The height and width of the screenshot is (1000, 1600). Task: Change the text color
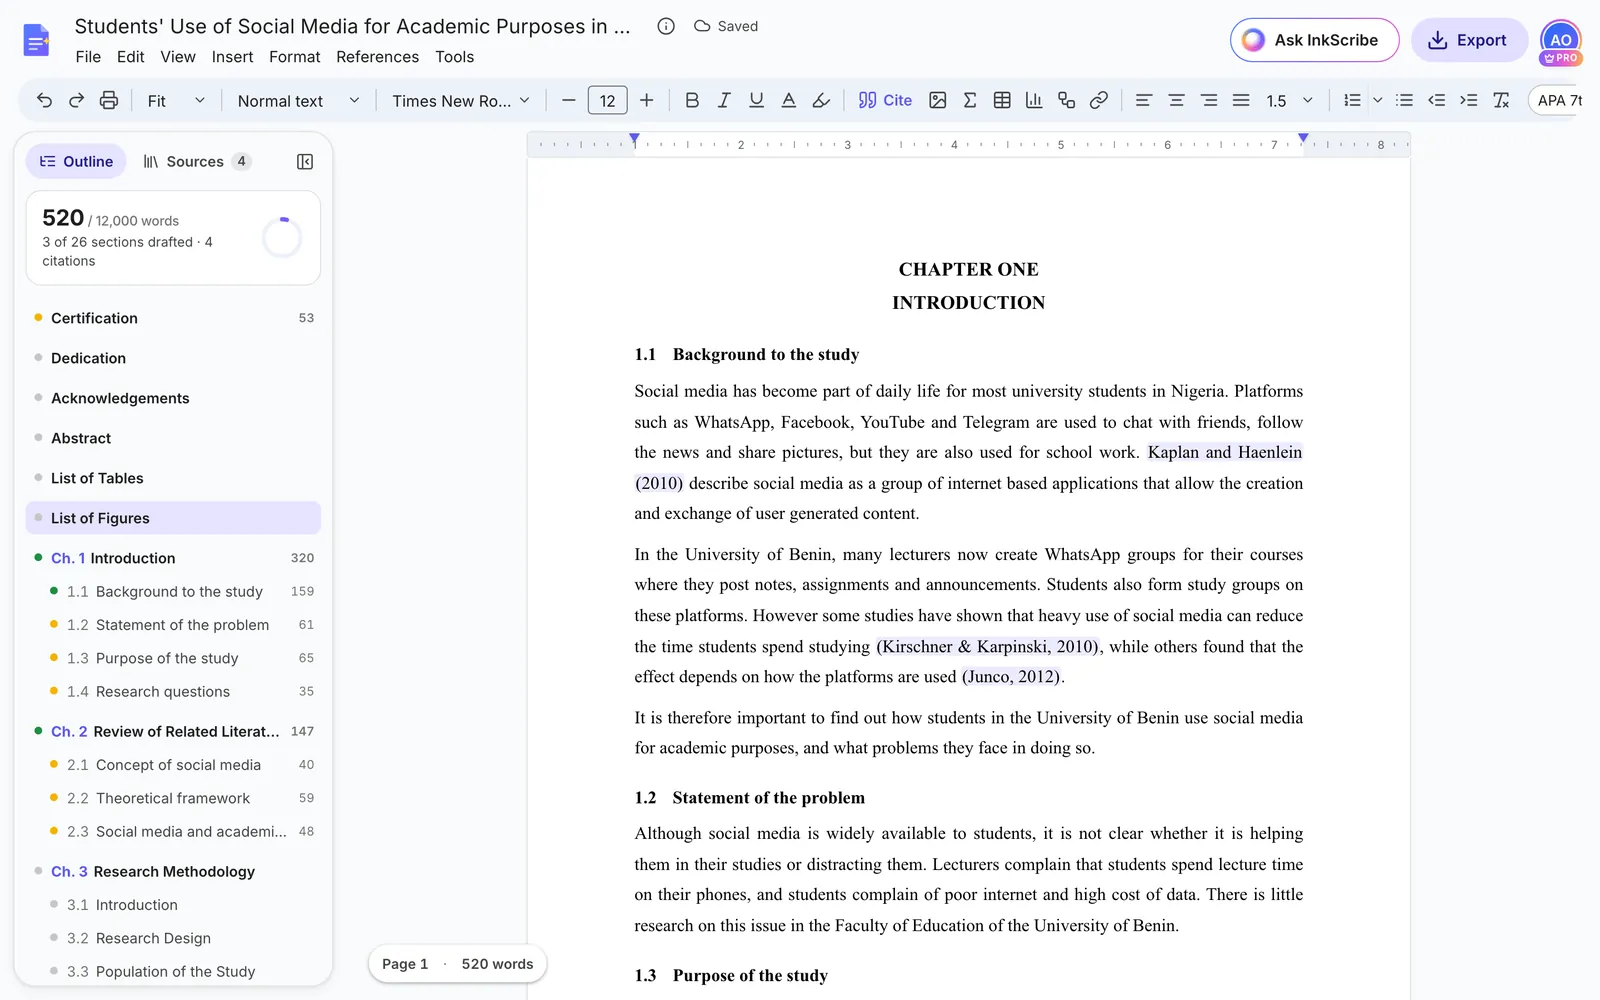pos(789,100)
